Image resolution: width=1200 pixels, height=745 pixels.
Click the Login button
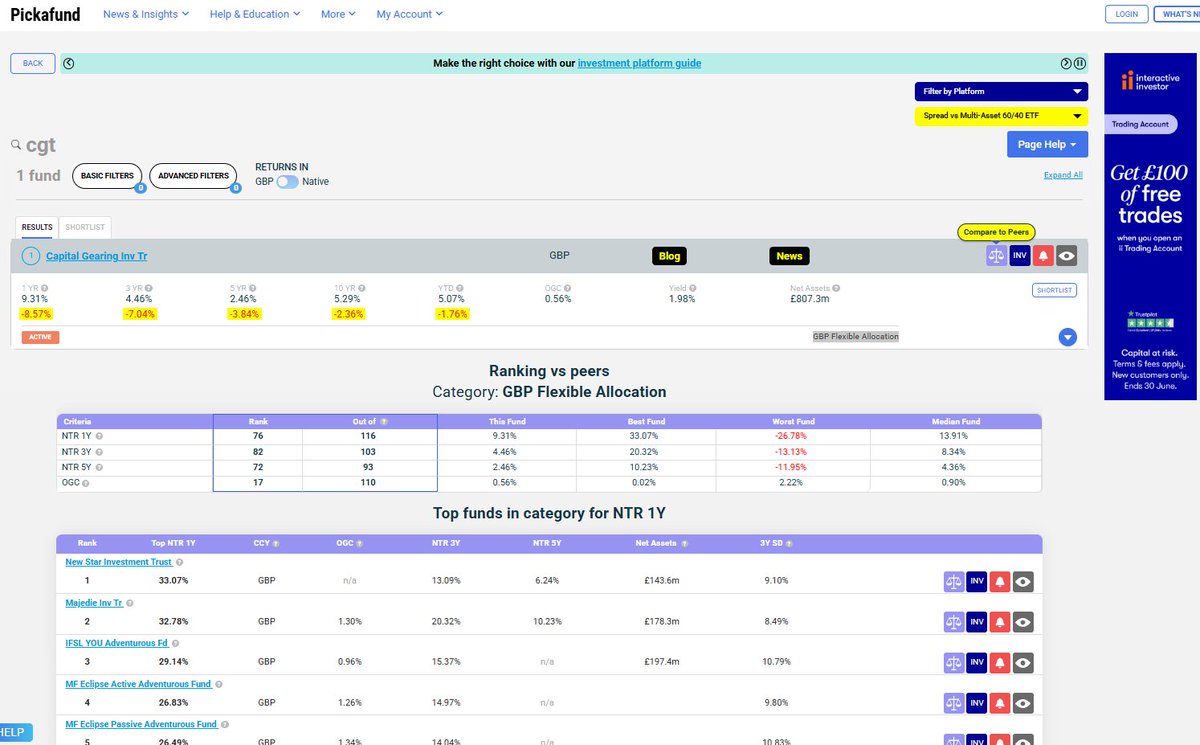(1126, 14)
